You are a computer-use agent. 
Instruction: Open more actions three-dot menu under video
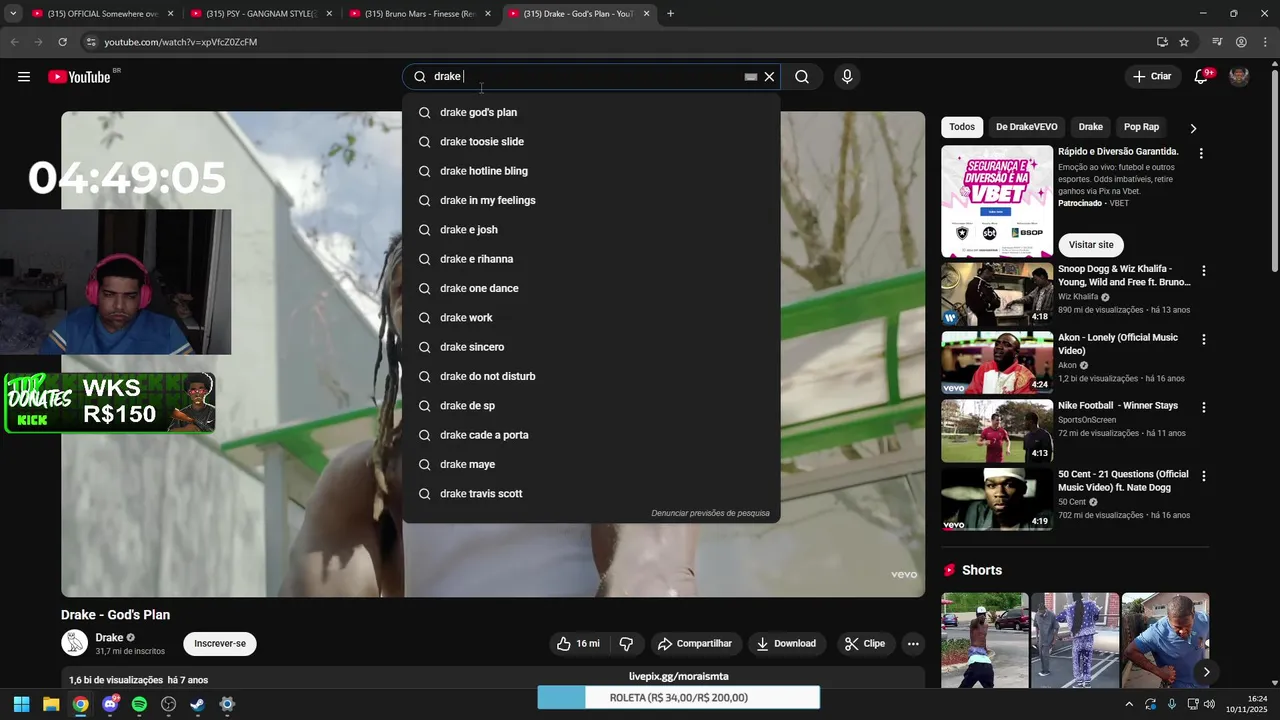click(x=913, y=644)
